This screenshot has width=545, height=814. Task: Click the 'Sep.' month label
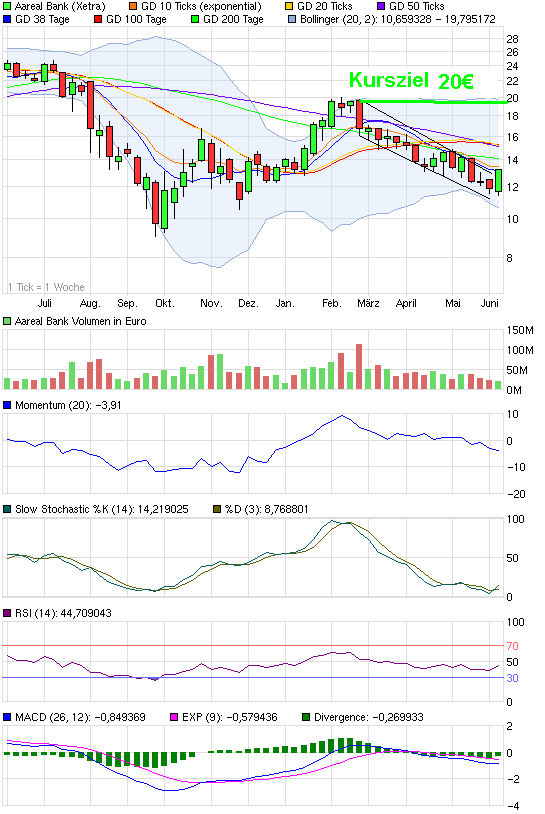click(127, 303)
